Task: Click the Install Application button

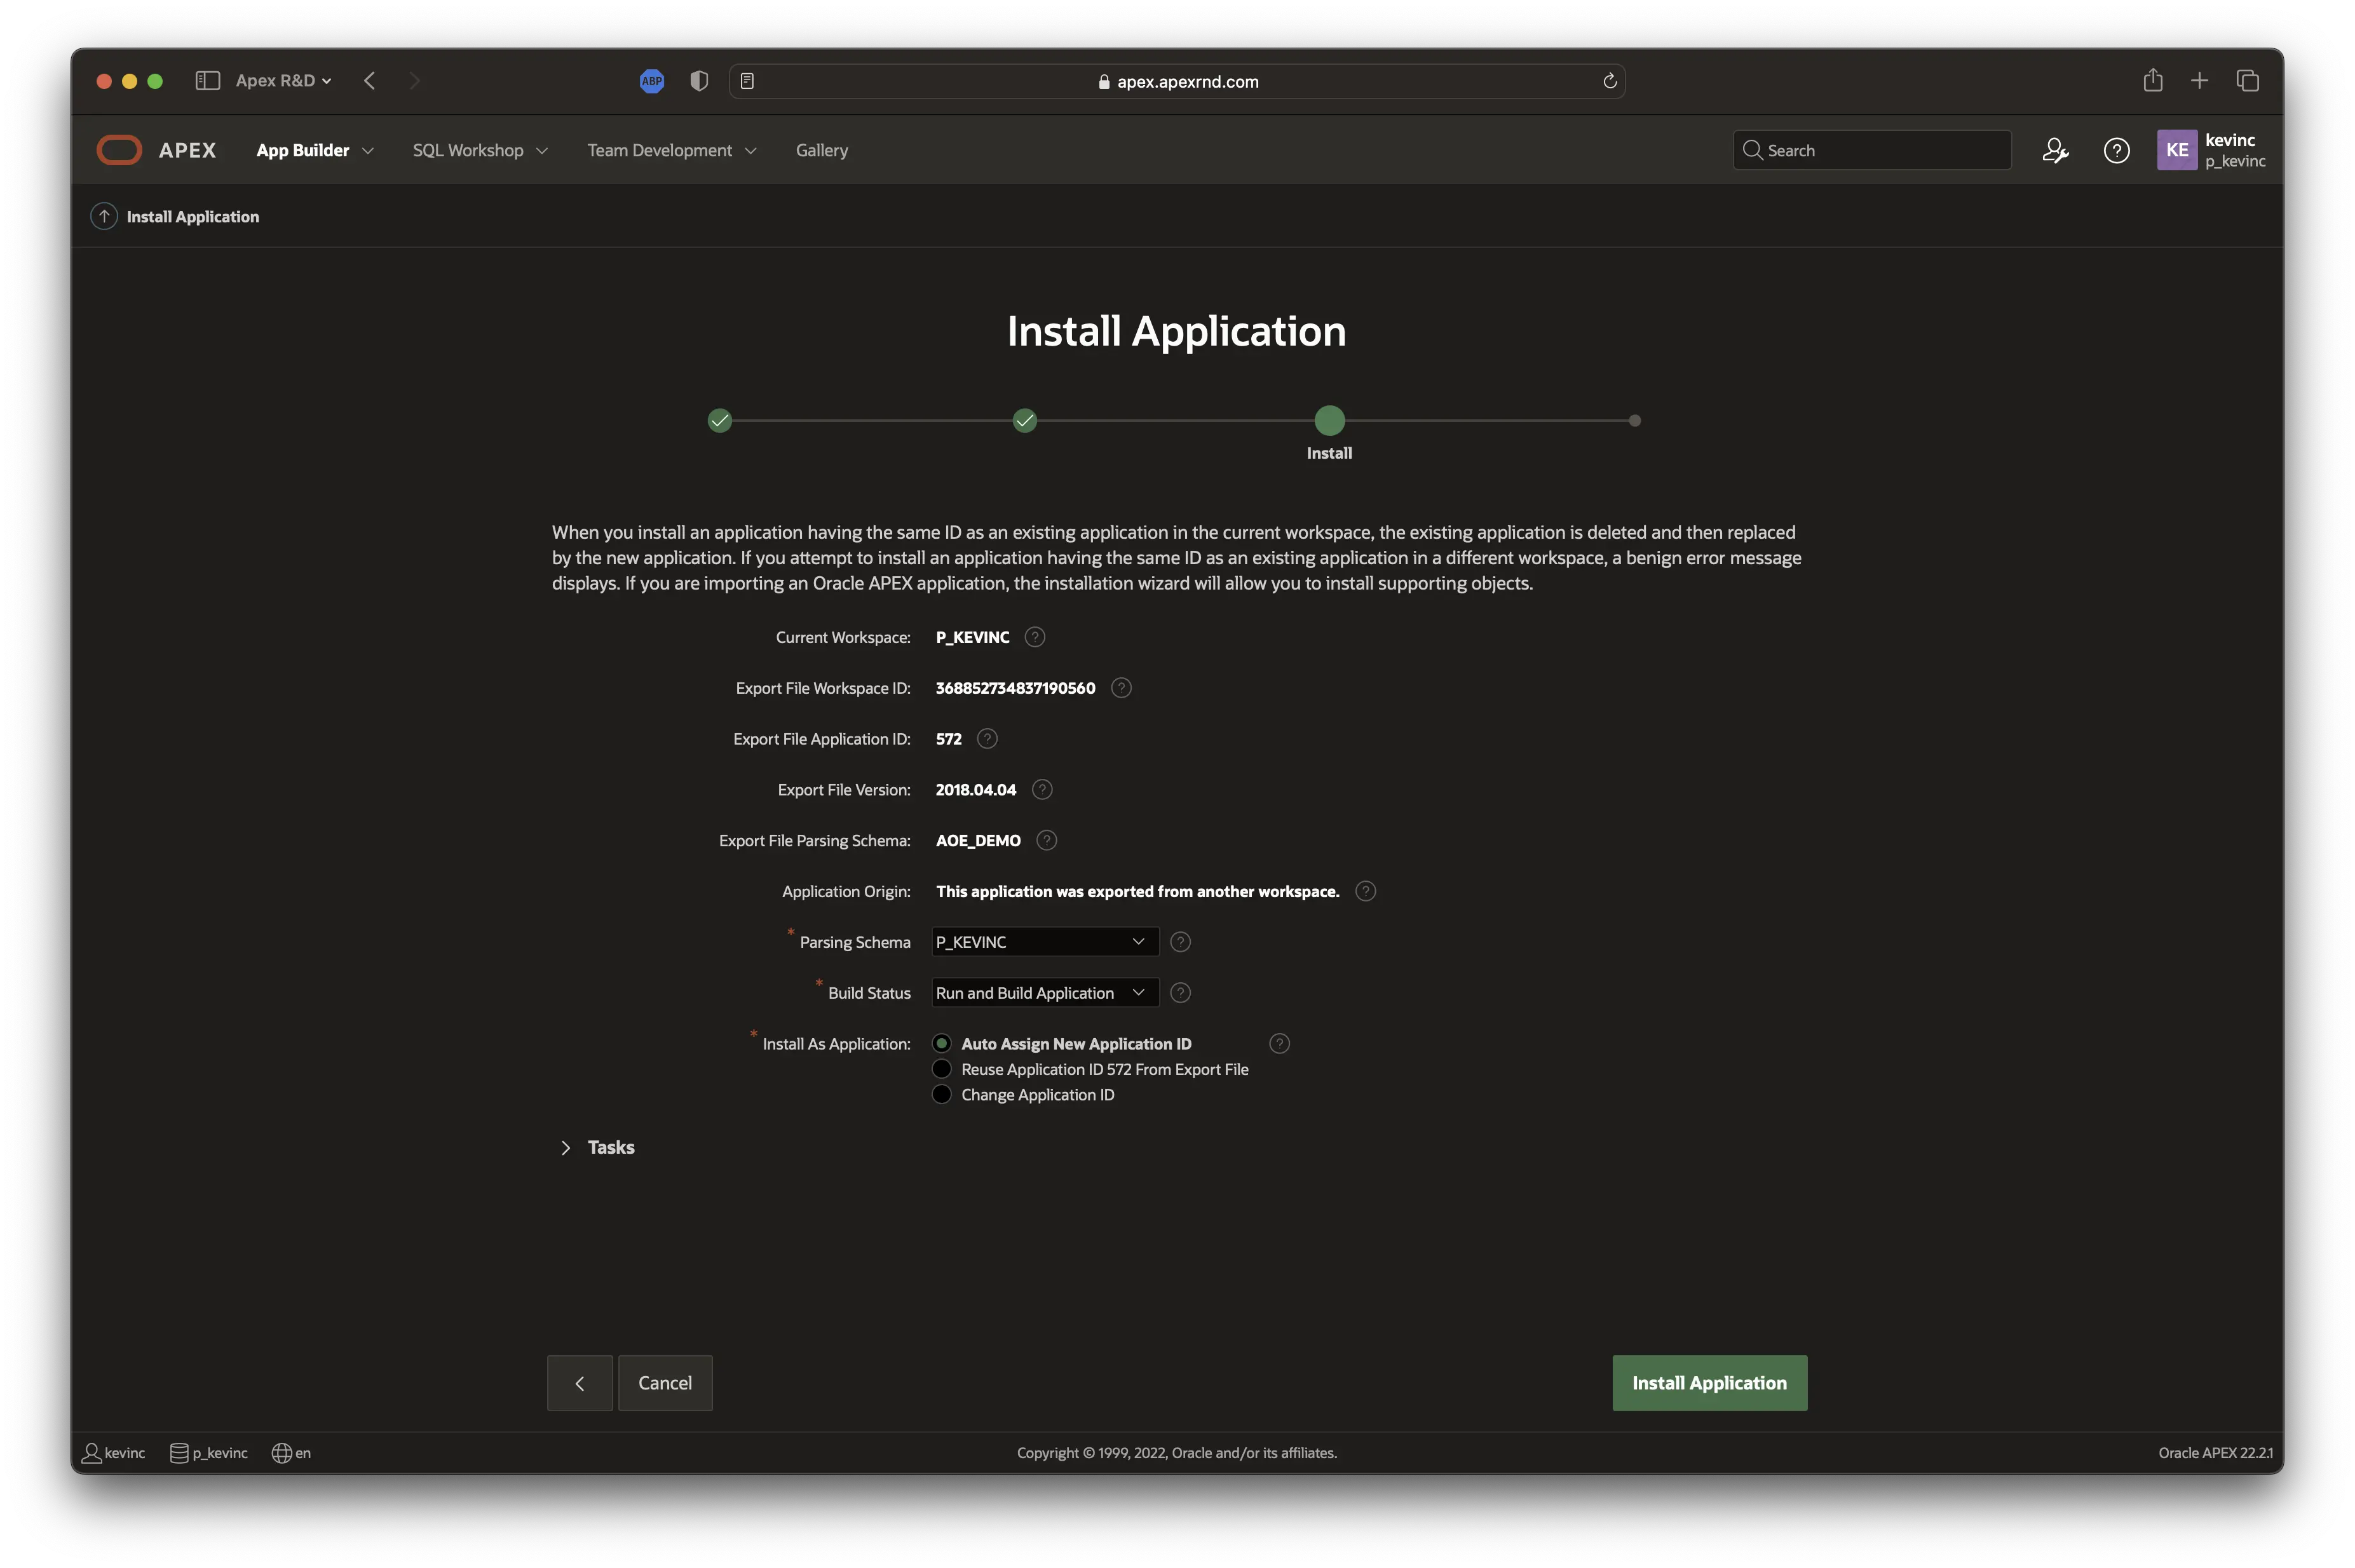Action: pyautogui.click(x=1708, y=1383)
